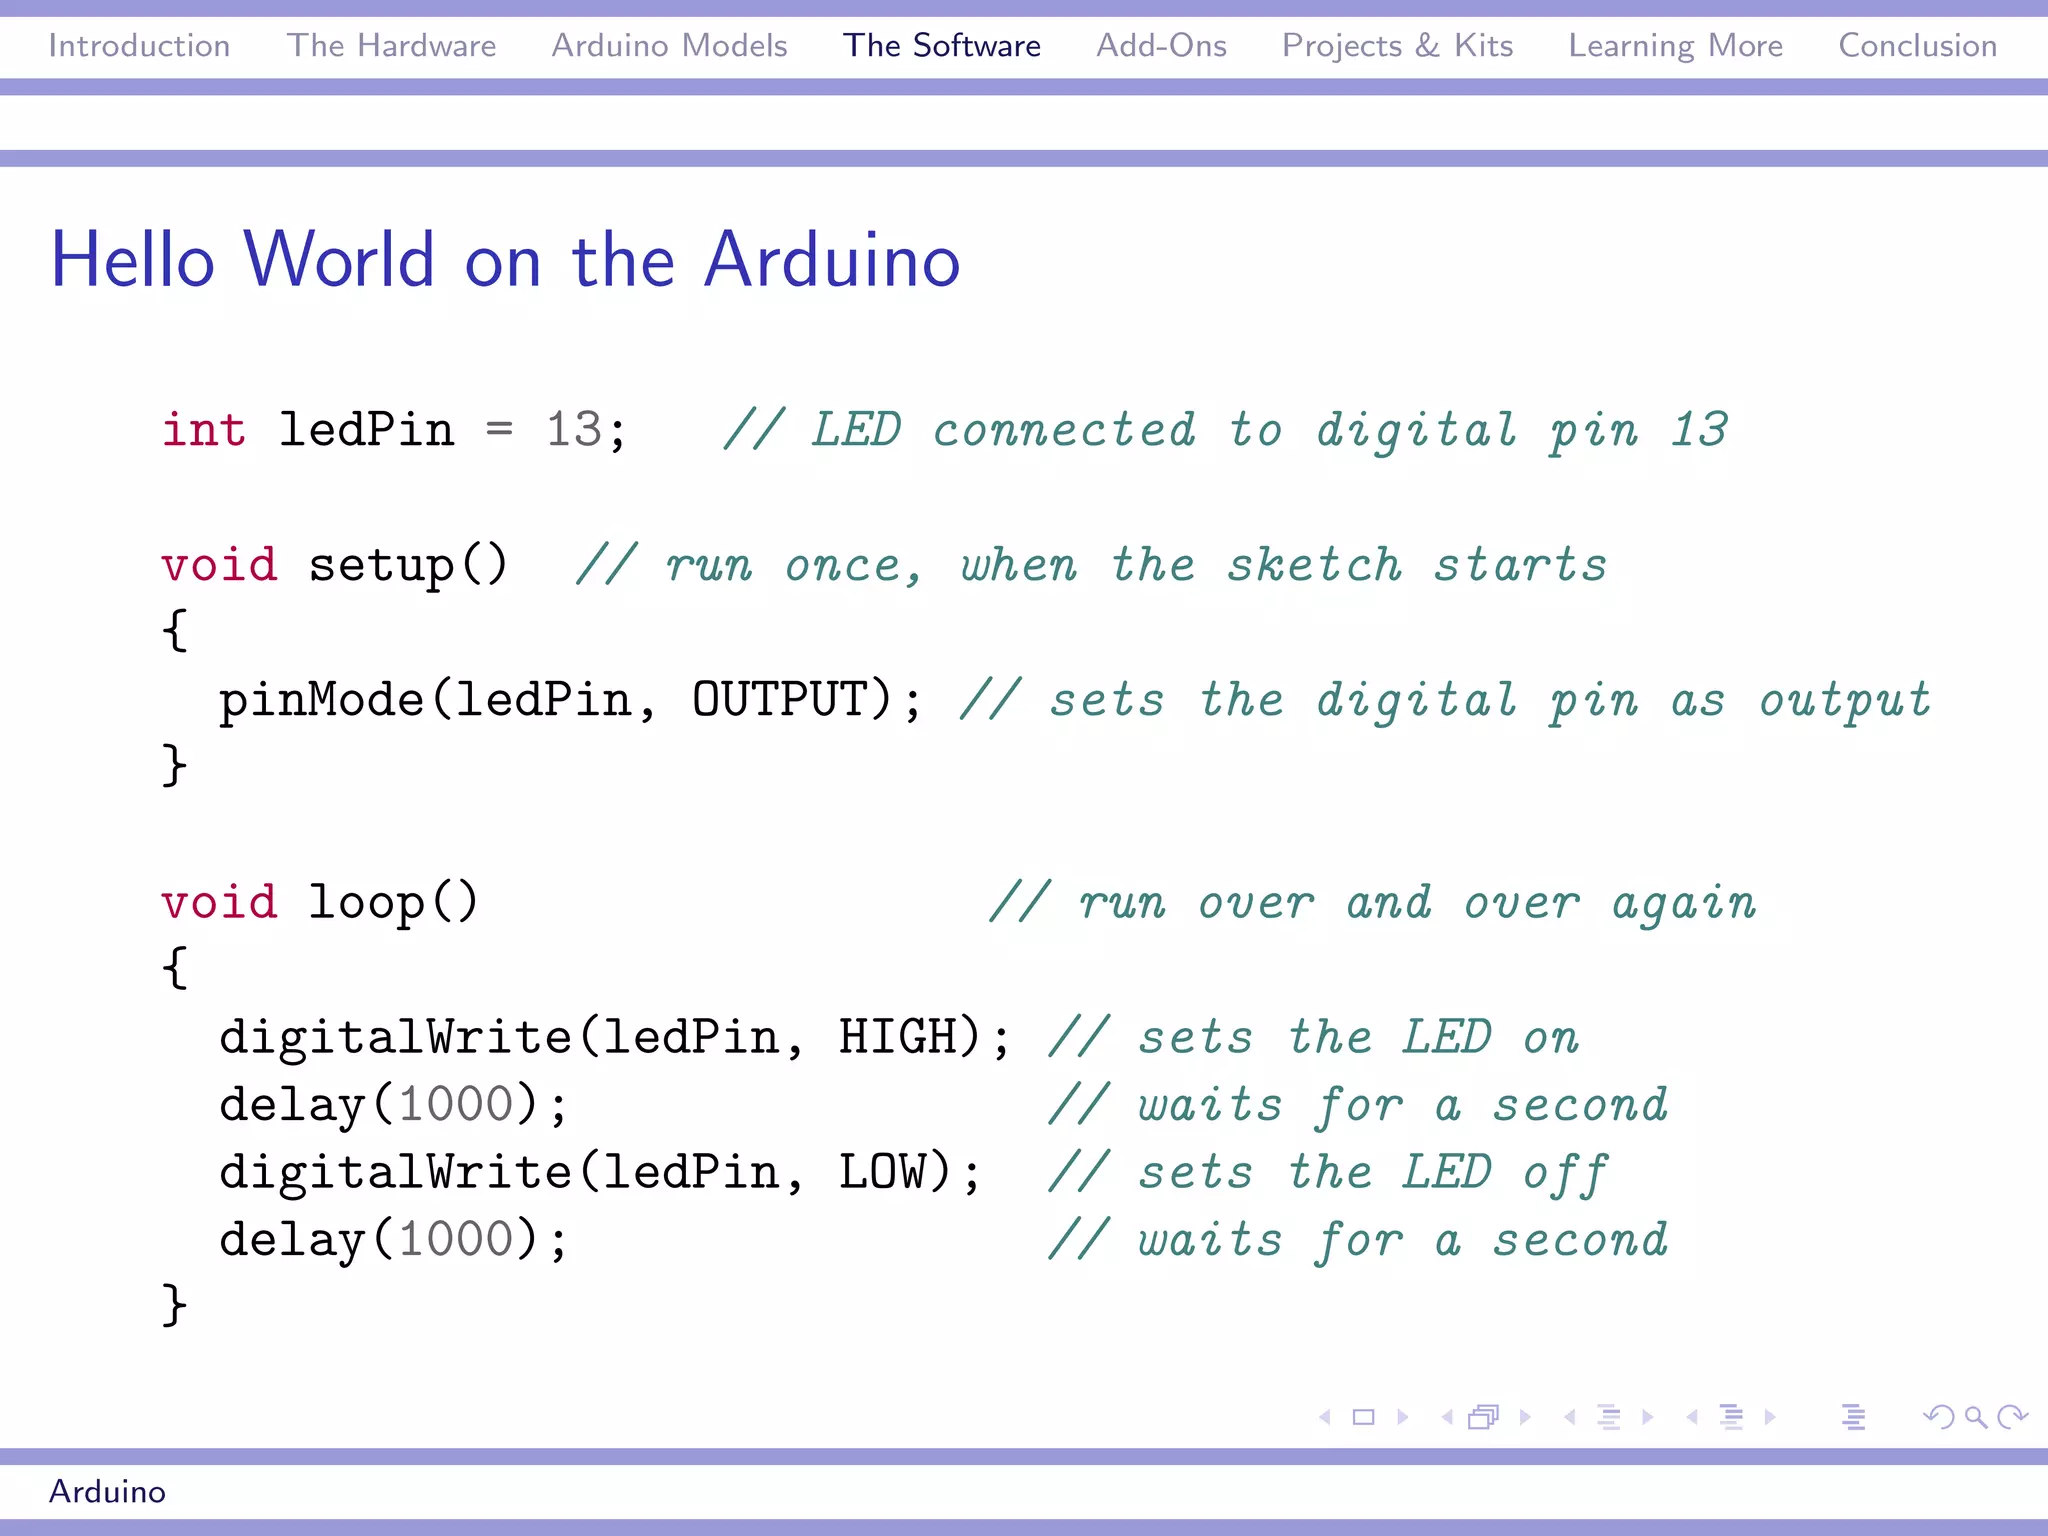Go to next subsection arrow

[x=1648, y=1417]
